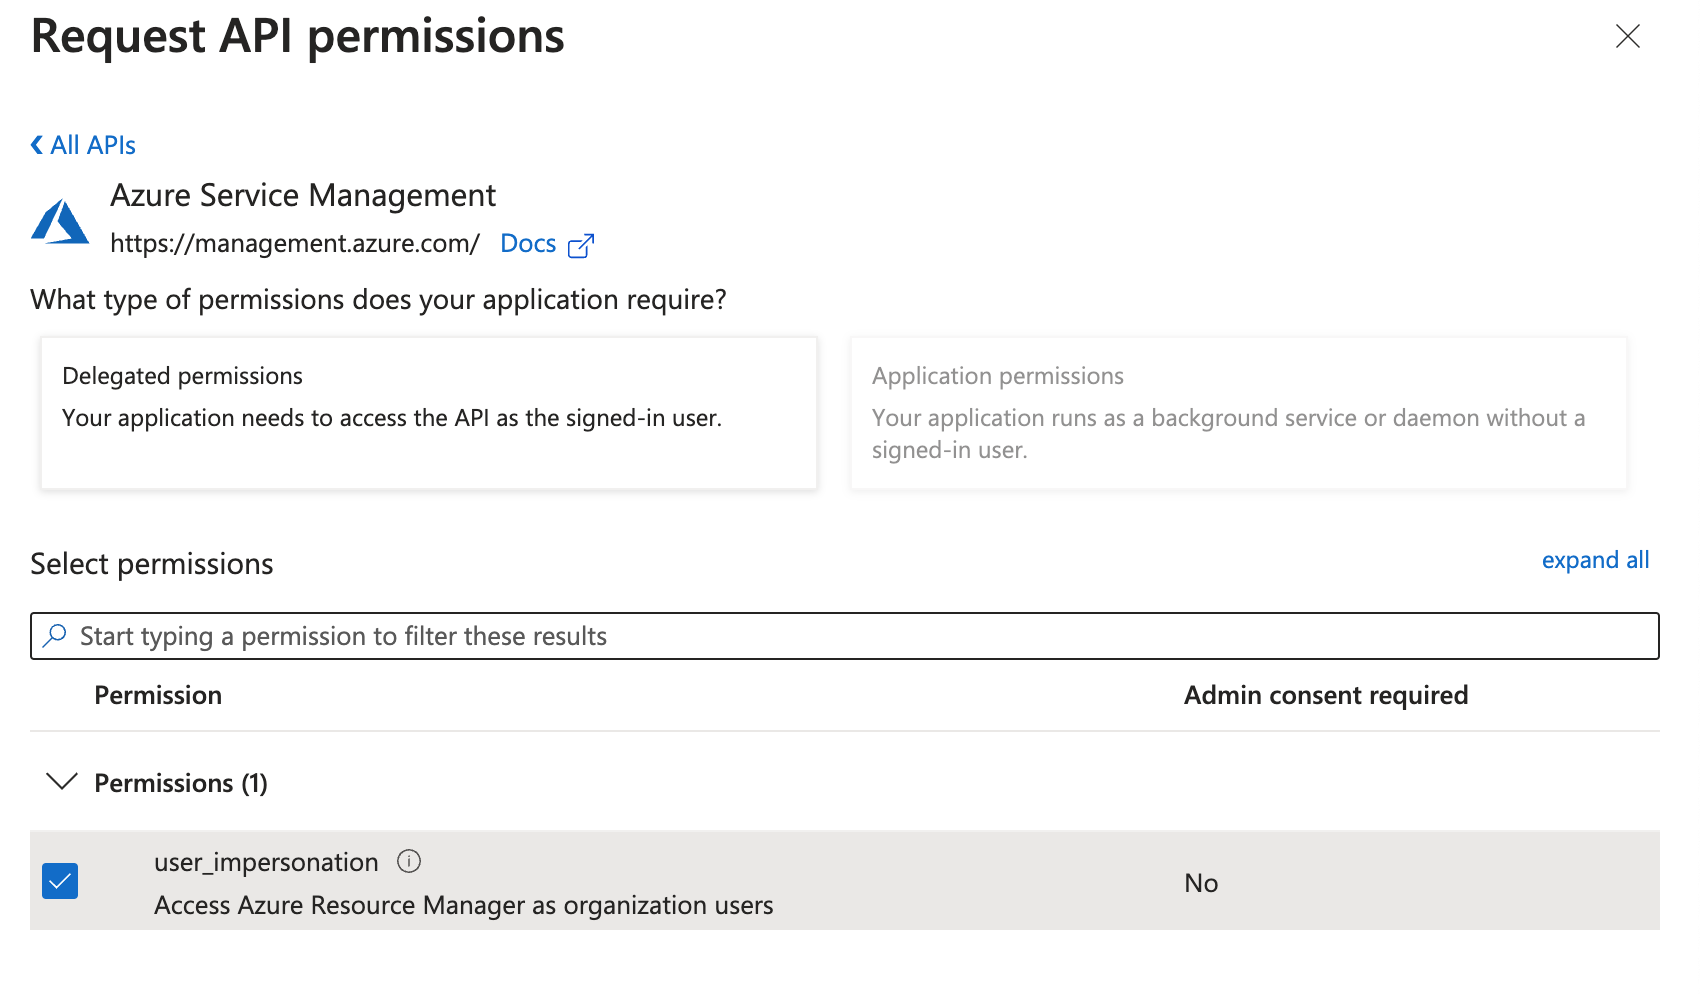Select the Delegated permissions card

[428, 413]
